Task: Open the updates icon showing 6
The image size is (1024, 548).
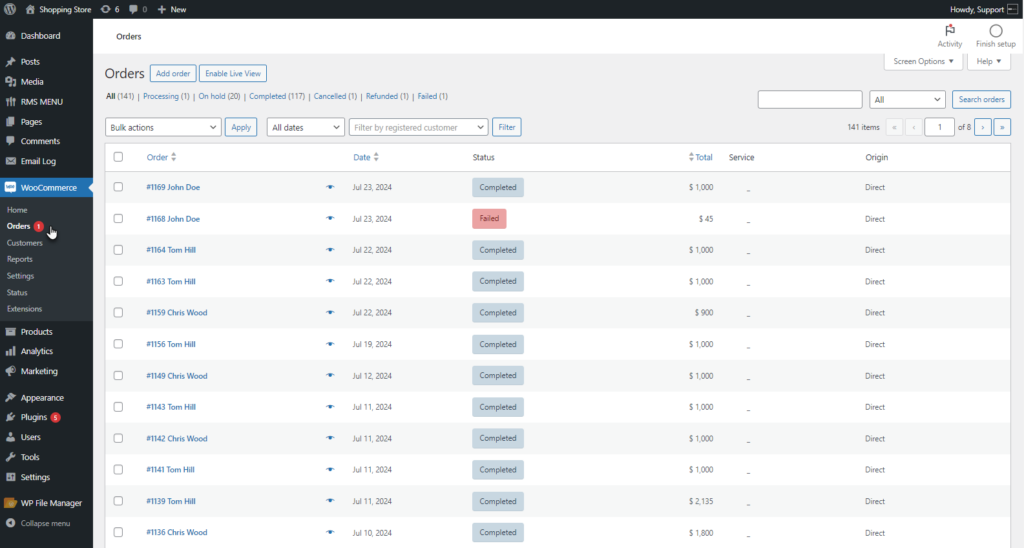Action: click(106, 9)
